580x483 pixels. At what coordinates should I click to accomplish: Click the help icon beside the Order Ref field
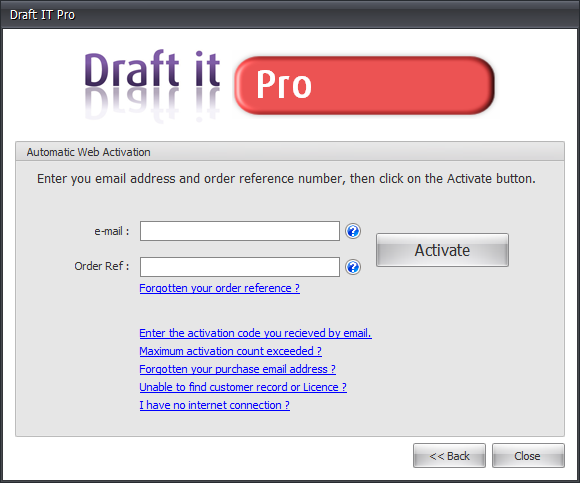pyautogui.click(x=353, y=267)
